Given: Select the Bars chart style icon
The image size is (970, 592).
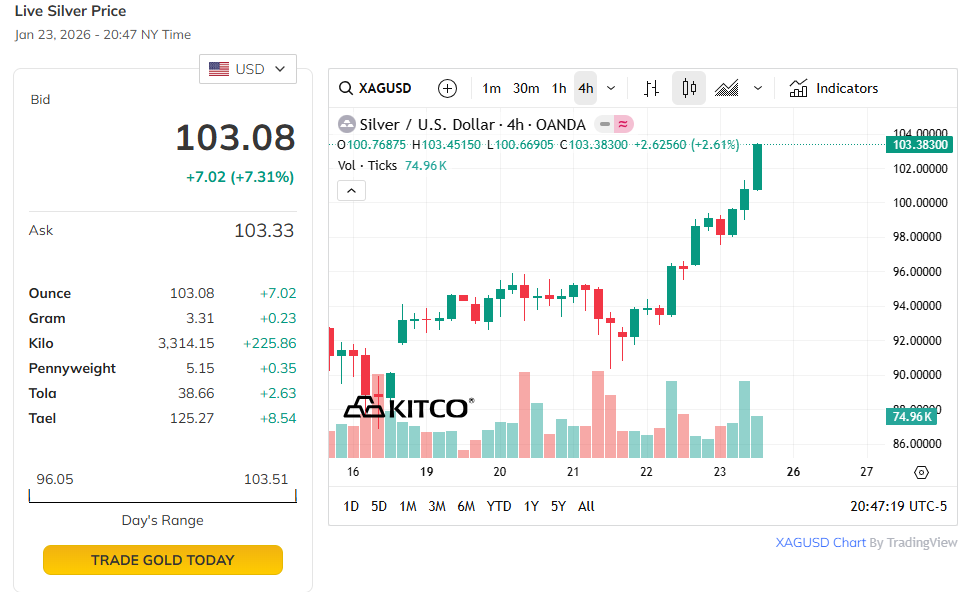Looking at the screenshot, I should (652, 88).
